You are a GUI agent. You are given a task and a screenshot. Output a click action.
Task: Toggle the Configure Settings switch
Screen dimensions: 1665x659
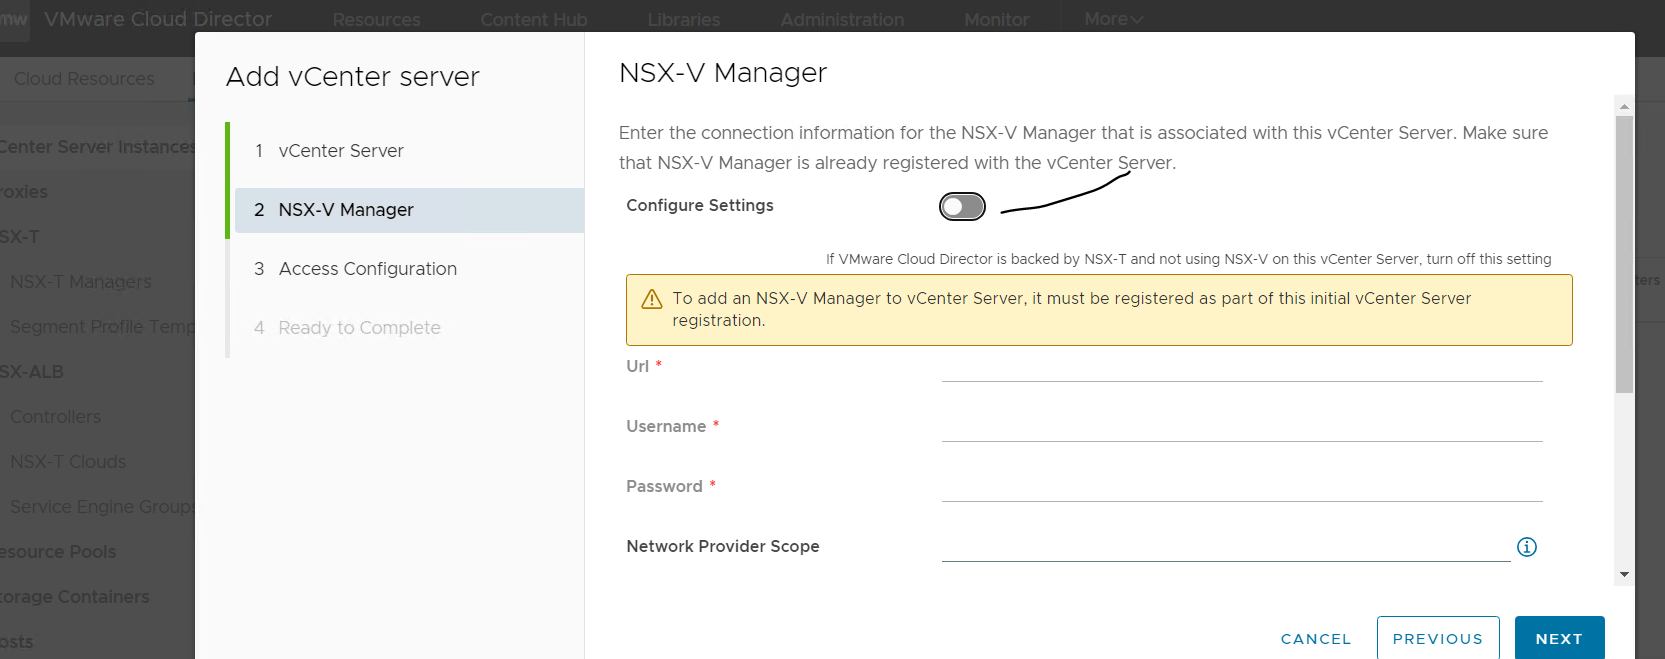962,206
